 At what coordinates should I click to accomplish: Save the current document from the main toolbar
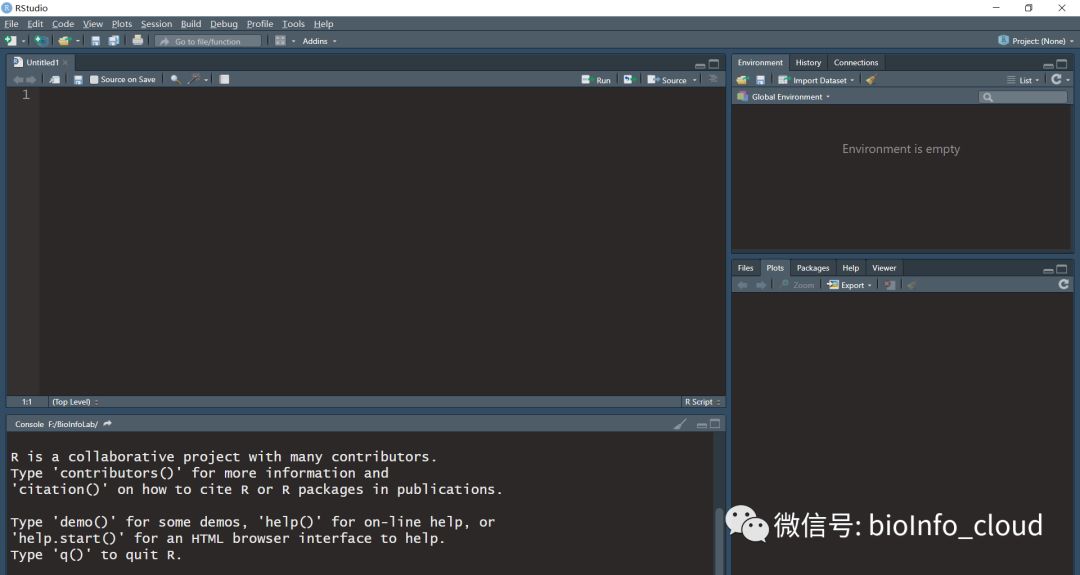(x=96, y=41)
